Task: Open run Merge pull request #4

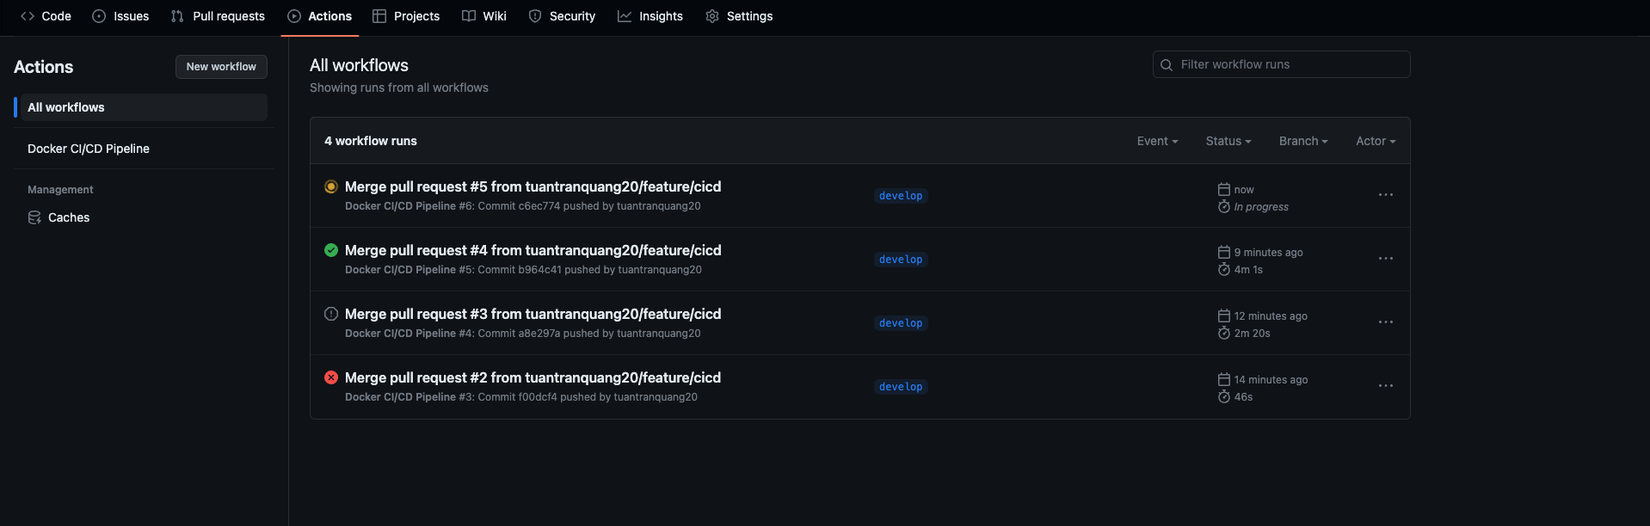Action: pyautogui.click(x=533, y=250)
